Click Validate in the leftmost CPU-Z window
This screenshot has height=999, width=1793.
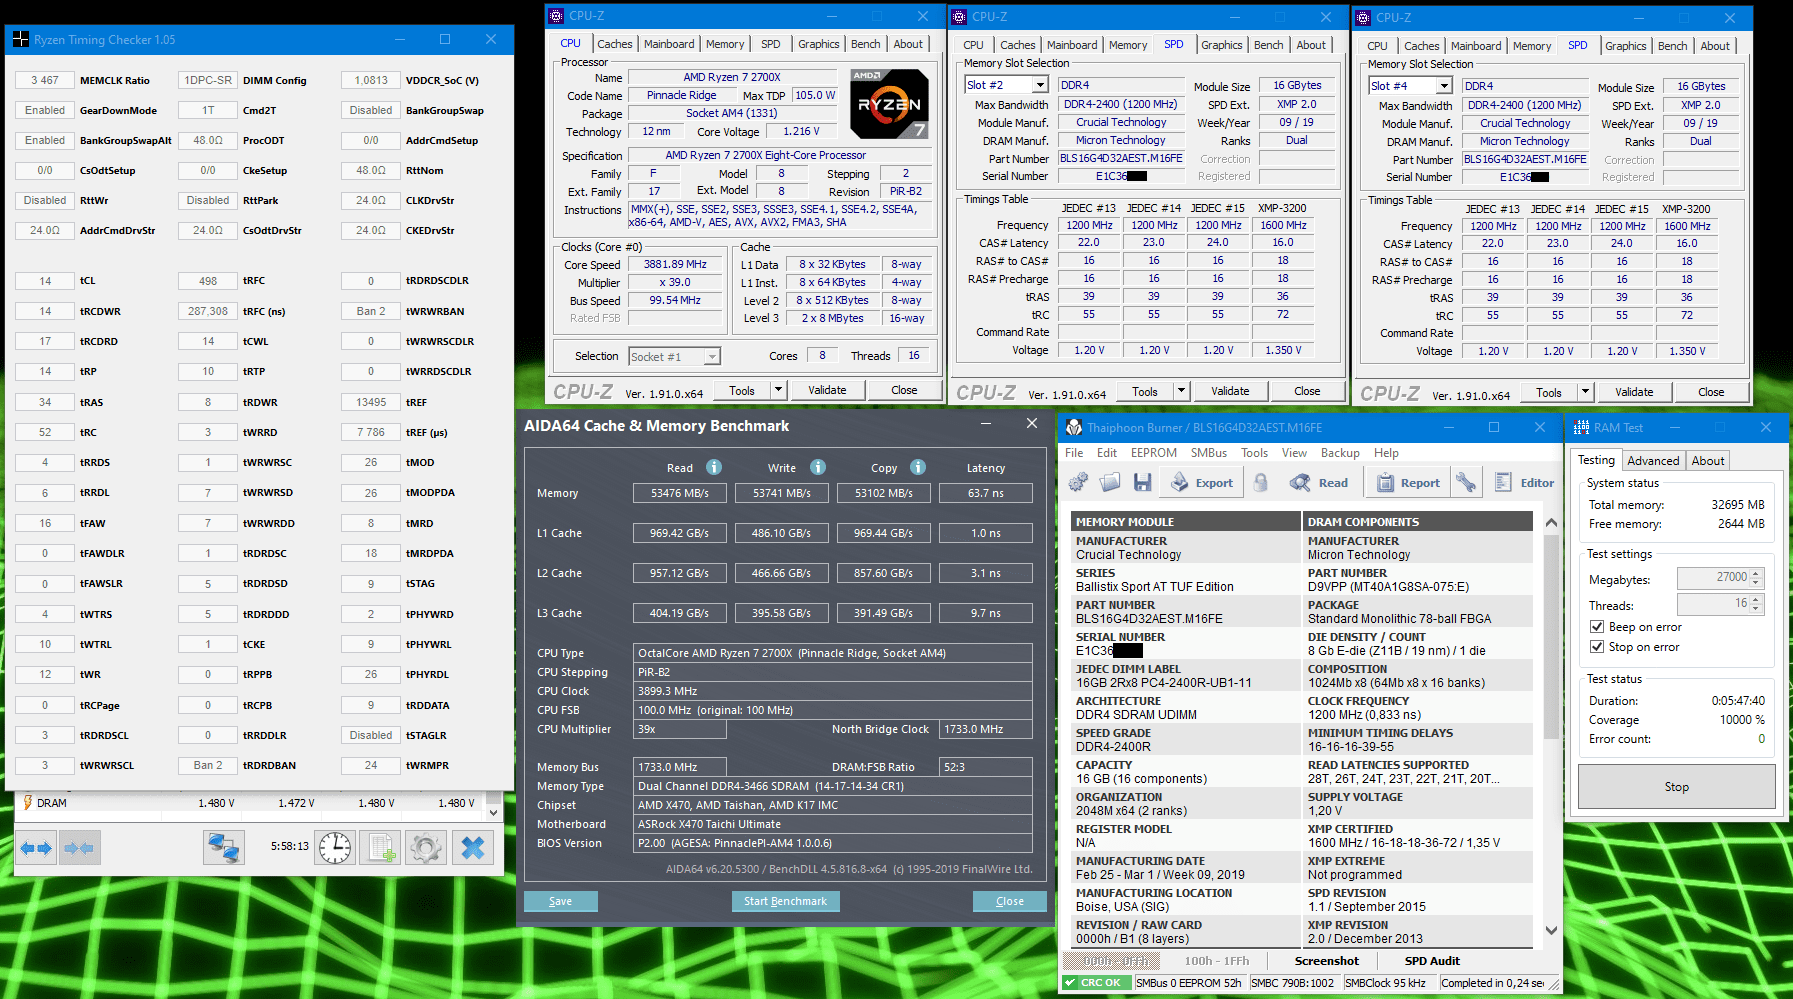pyautogui.click(x=827, y=390)
